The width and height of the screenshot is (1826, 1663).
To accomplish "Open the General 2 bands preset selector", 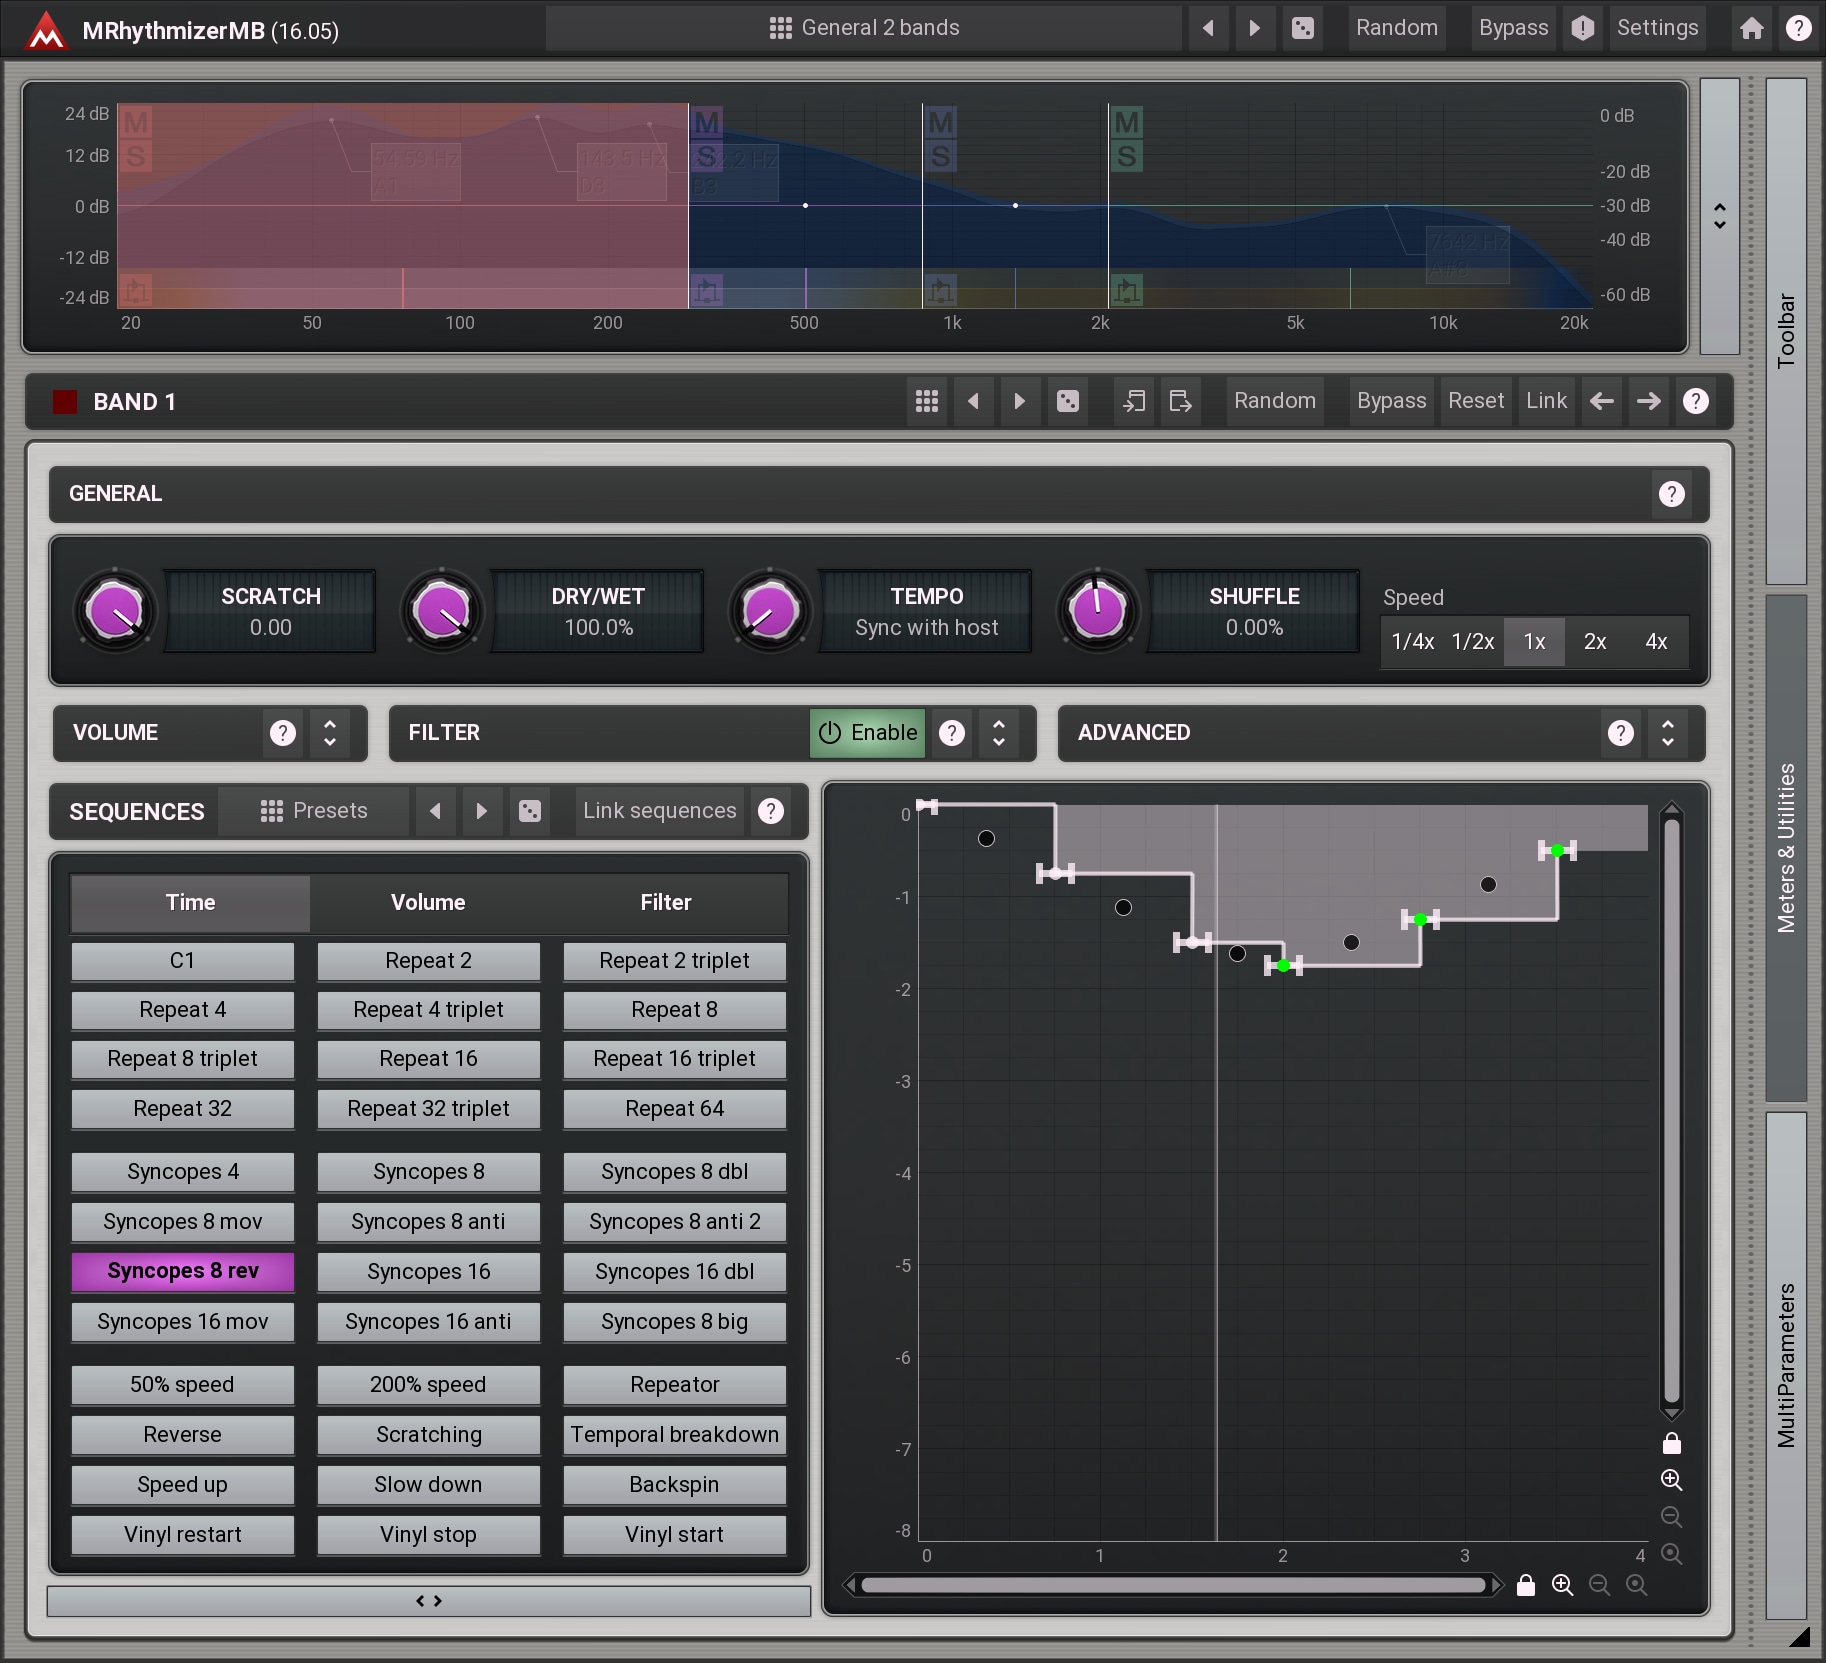I will (864, 28).
